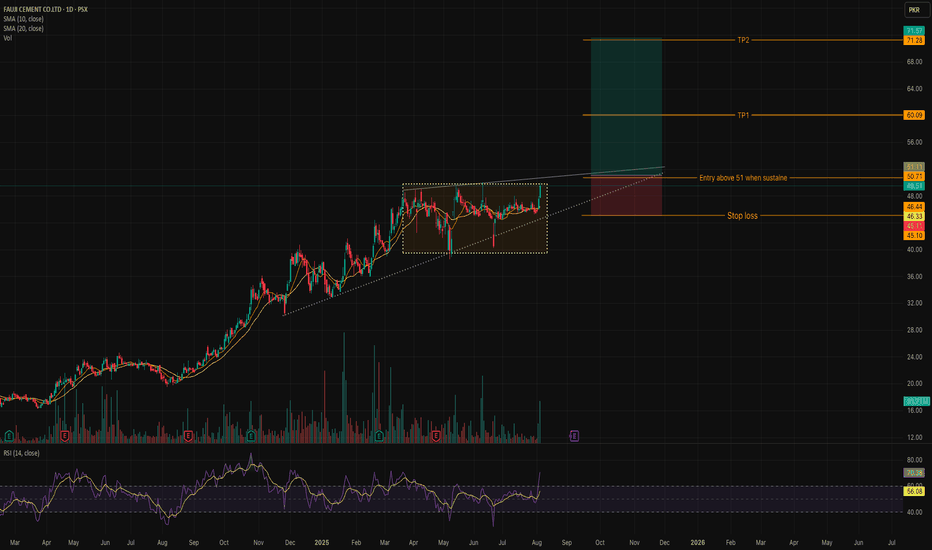Click the 49.51 current price label
This screenshot has height=550, width=932.
[x=914, y=186]
